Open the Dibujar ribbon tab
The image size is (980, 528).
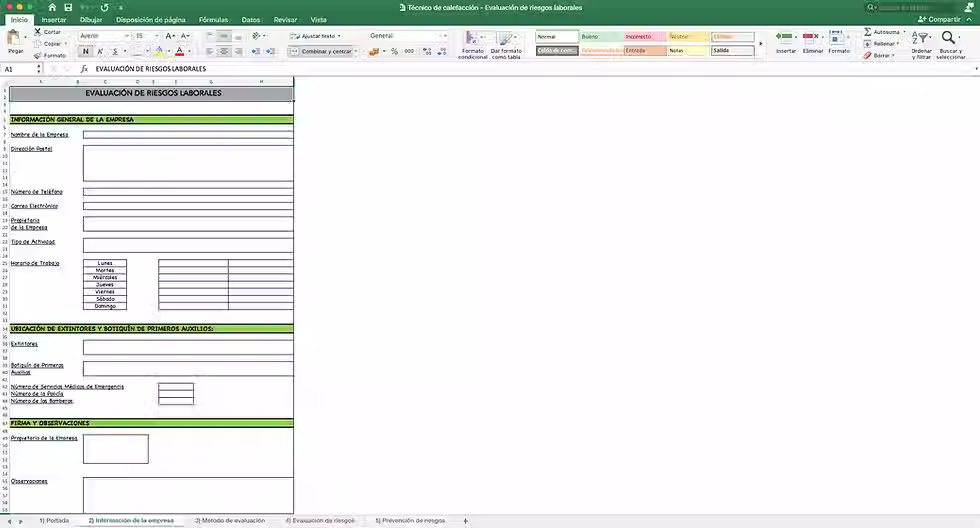[91, 20]
